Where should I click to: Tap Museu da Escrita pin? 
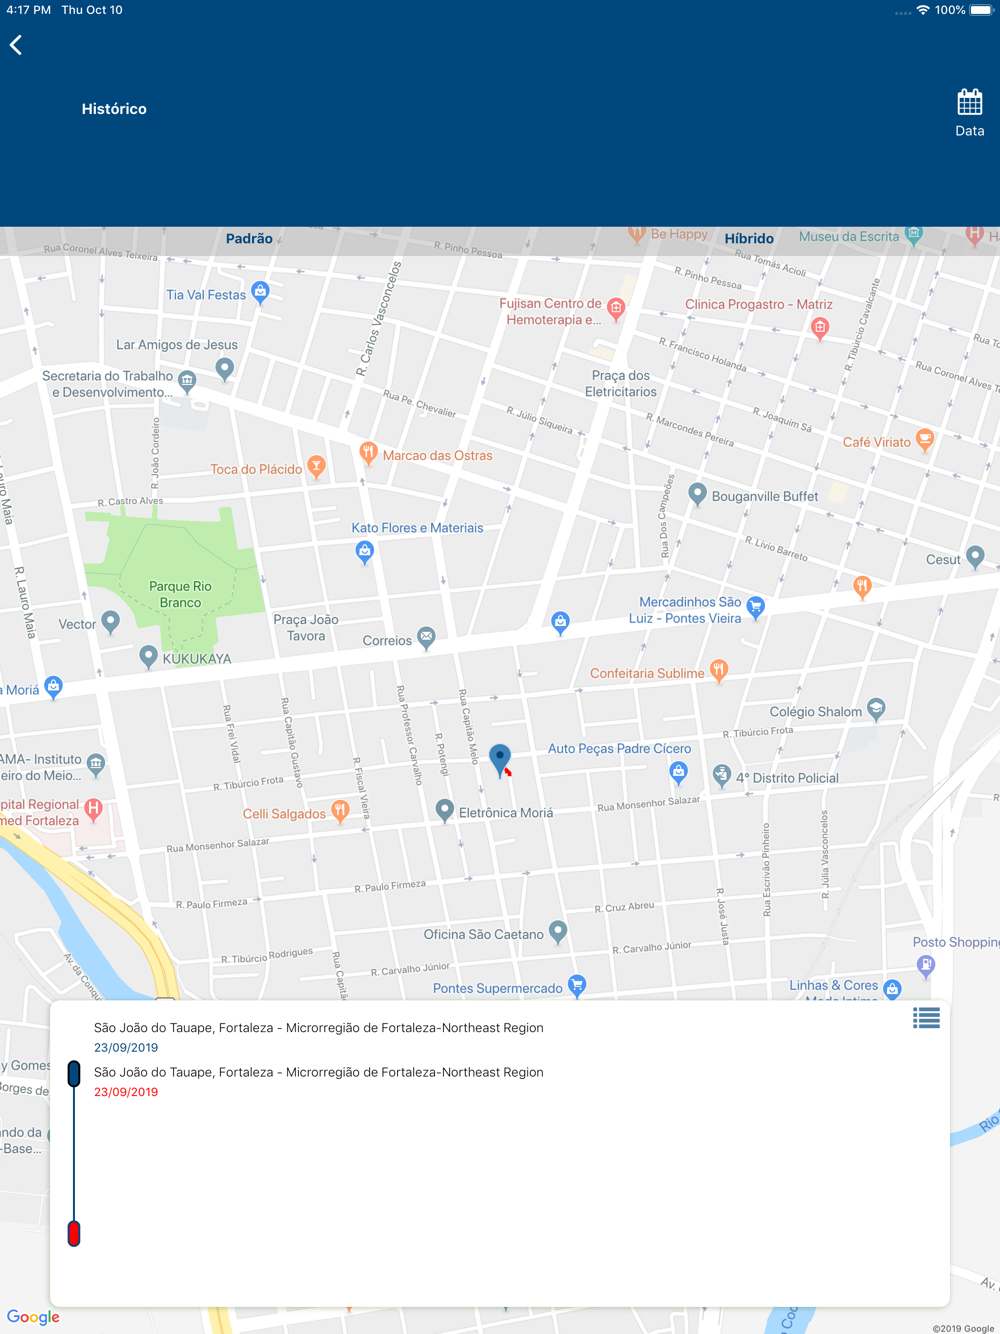coord(914,235)
